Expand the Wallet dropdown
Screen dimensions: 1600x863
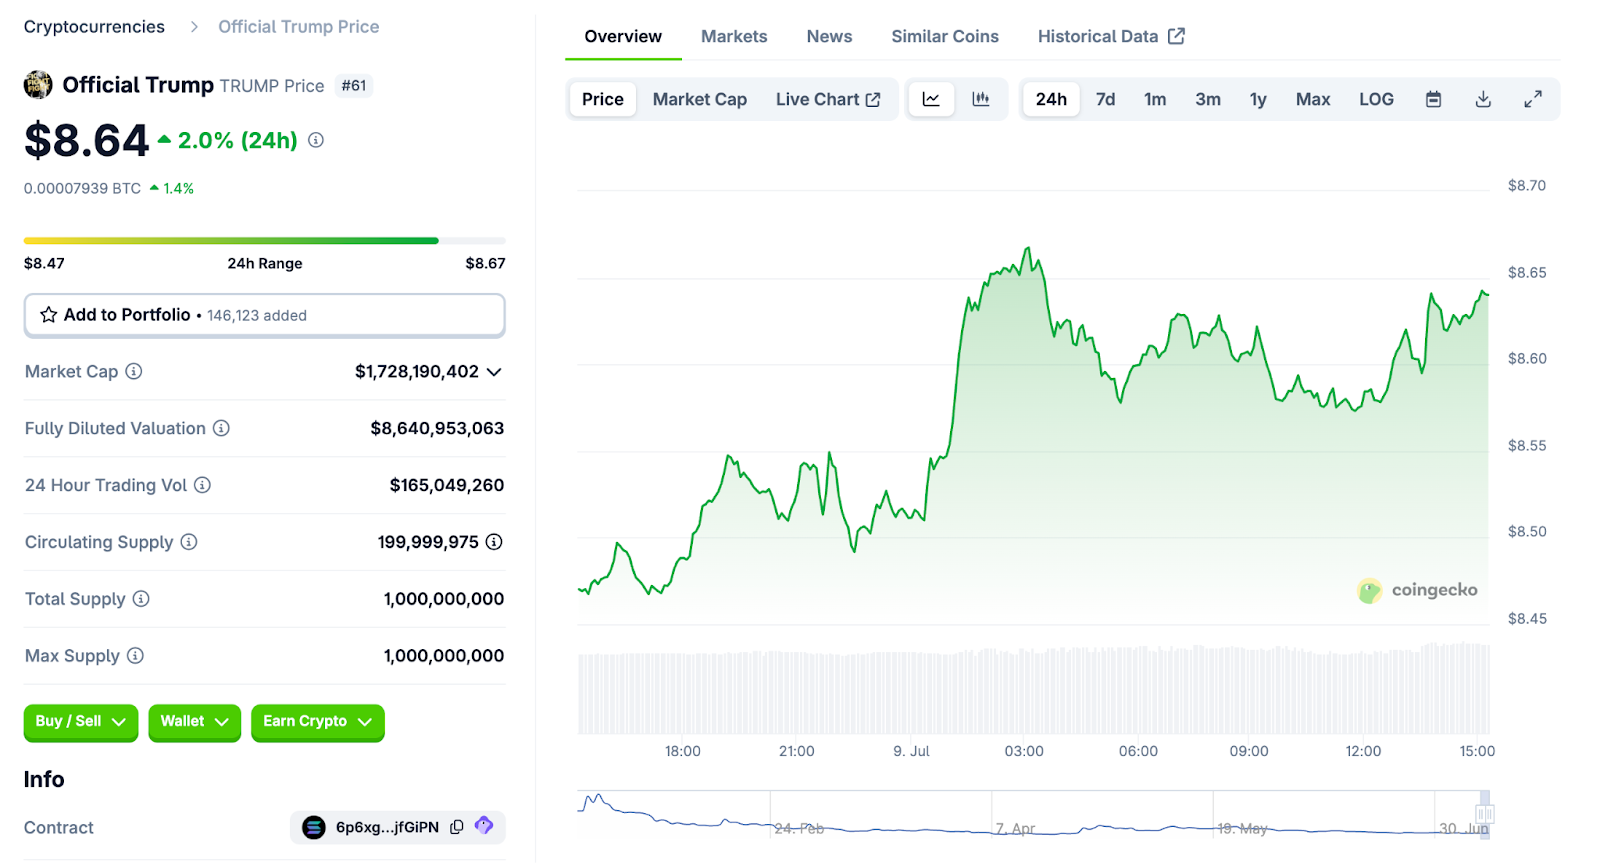click(x=194, y=722)
